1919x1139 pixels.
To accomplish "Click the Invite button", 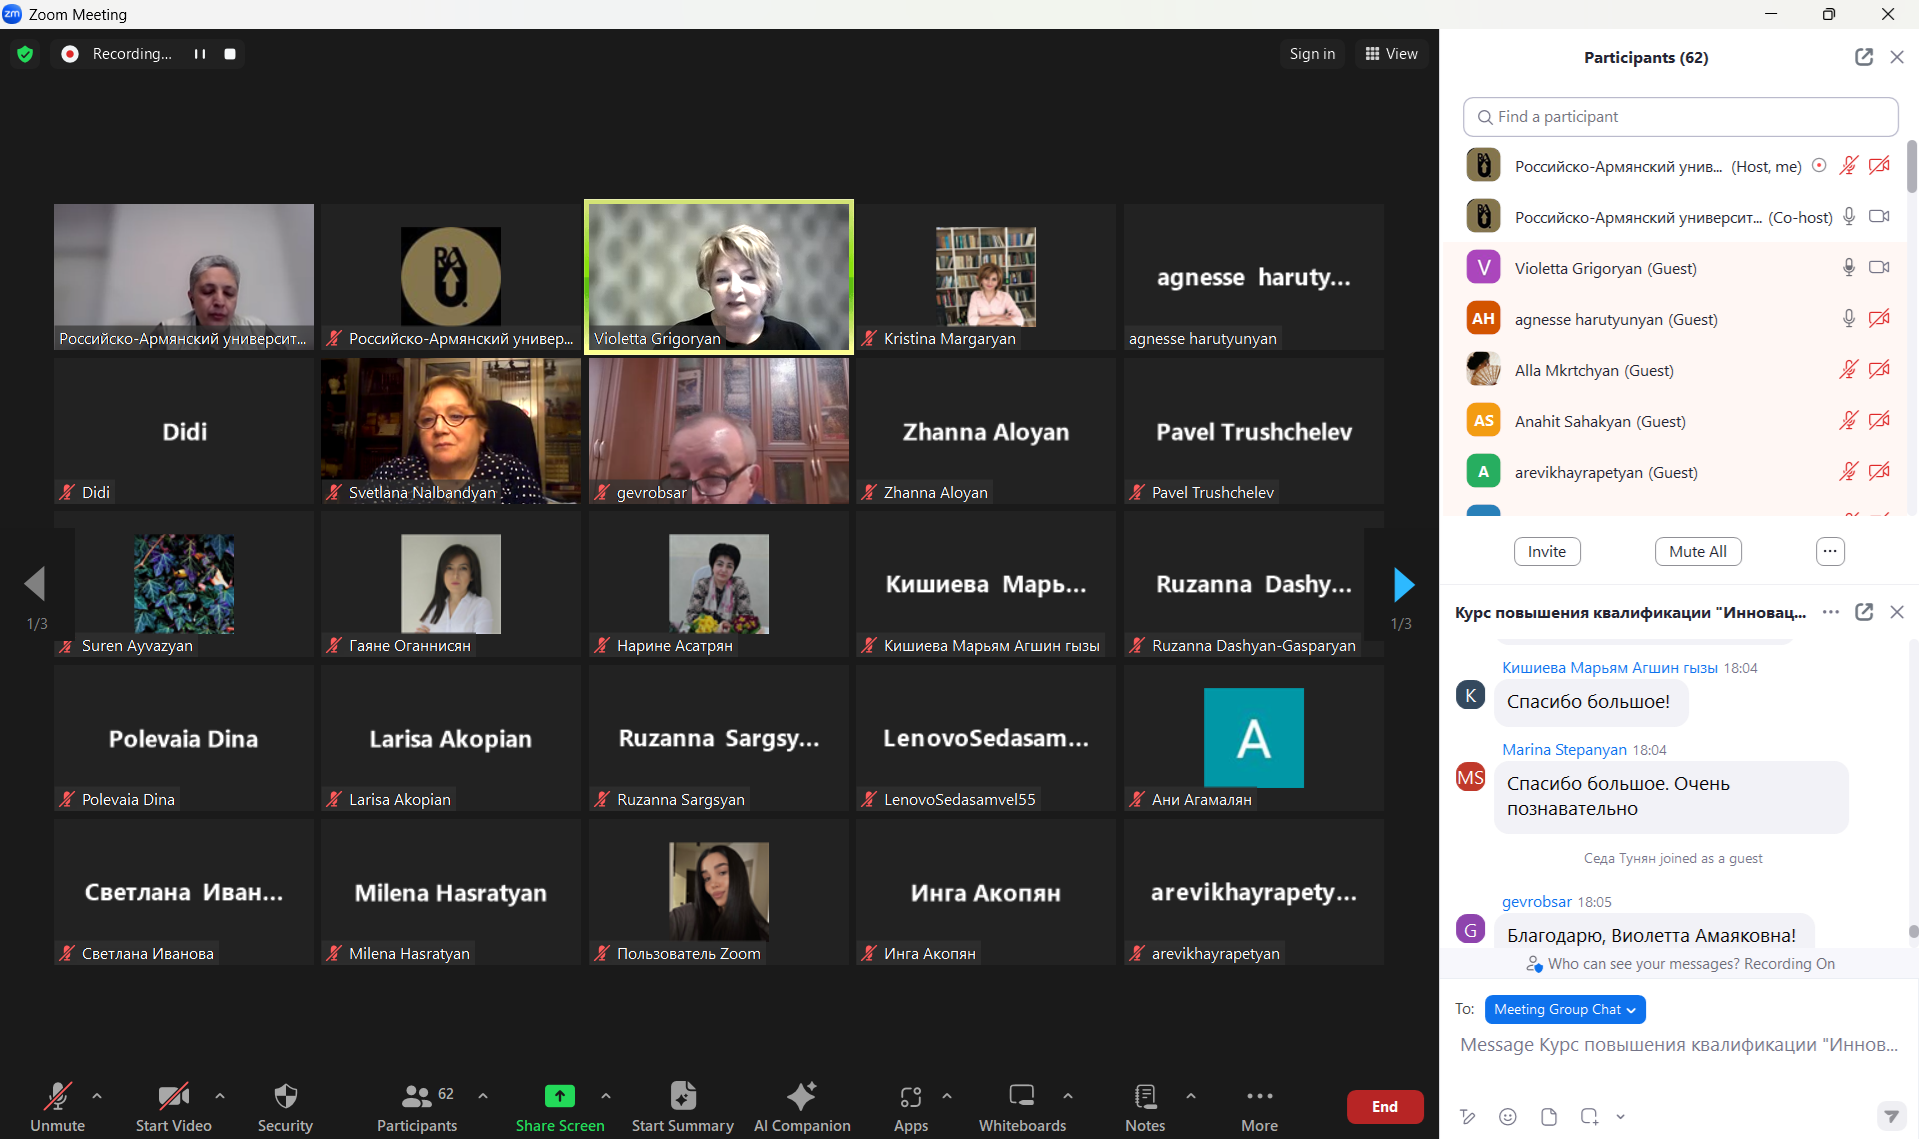I will [1546, 551].
